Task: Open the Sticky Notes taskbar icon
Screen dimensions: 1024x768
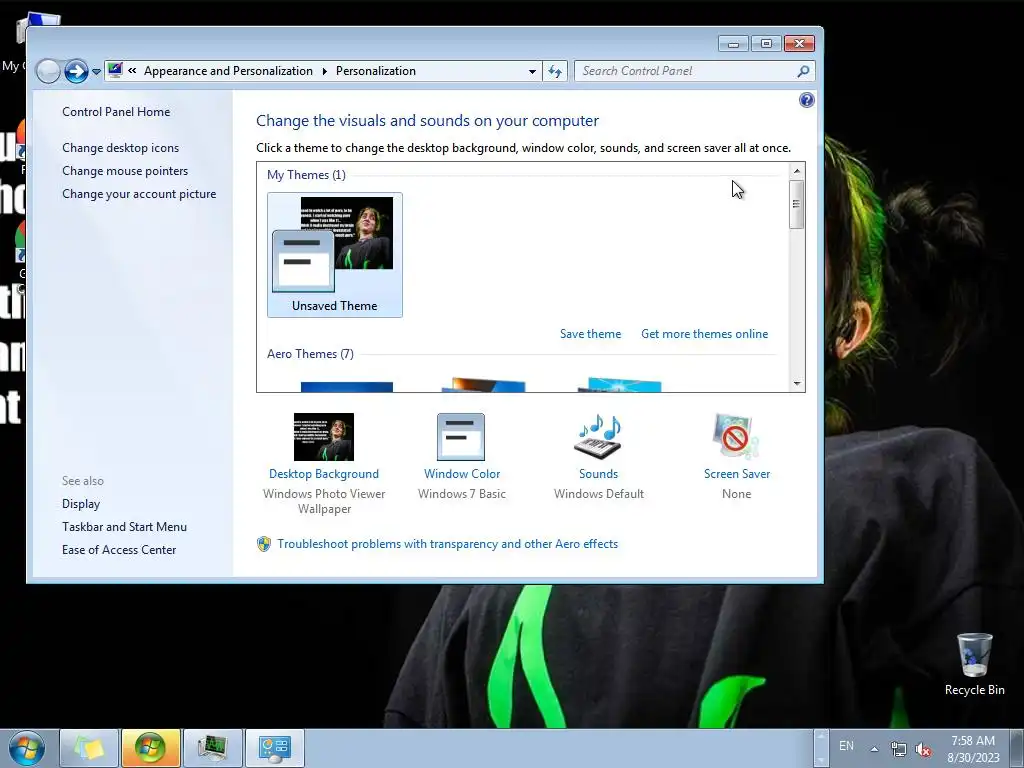Action: click(x=89, y=748)
